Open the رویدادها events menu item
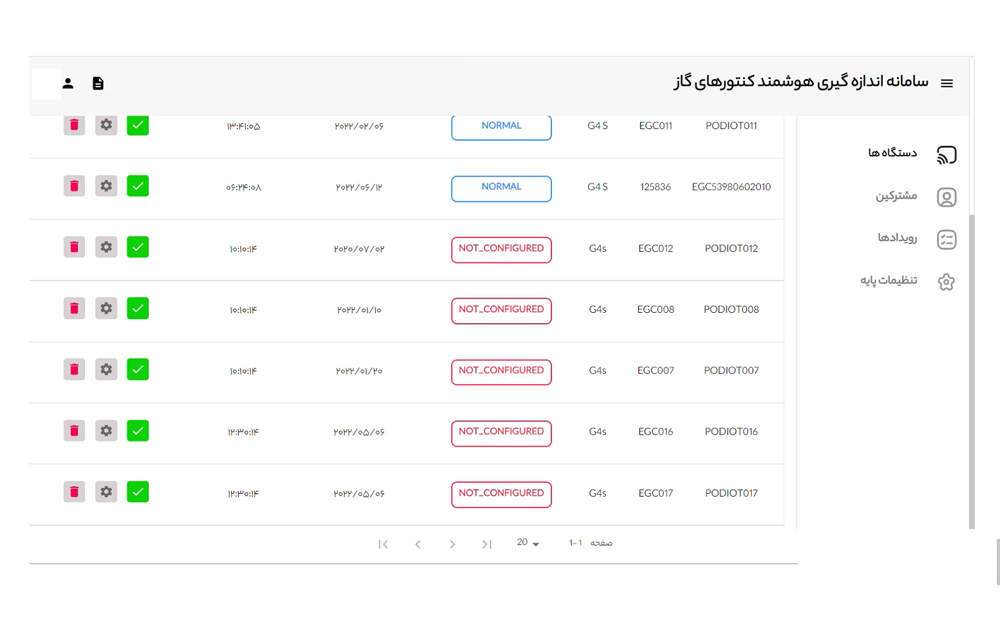 tap(897, 238)
